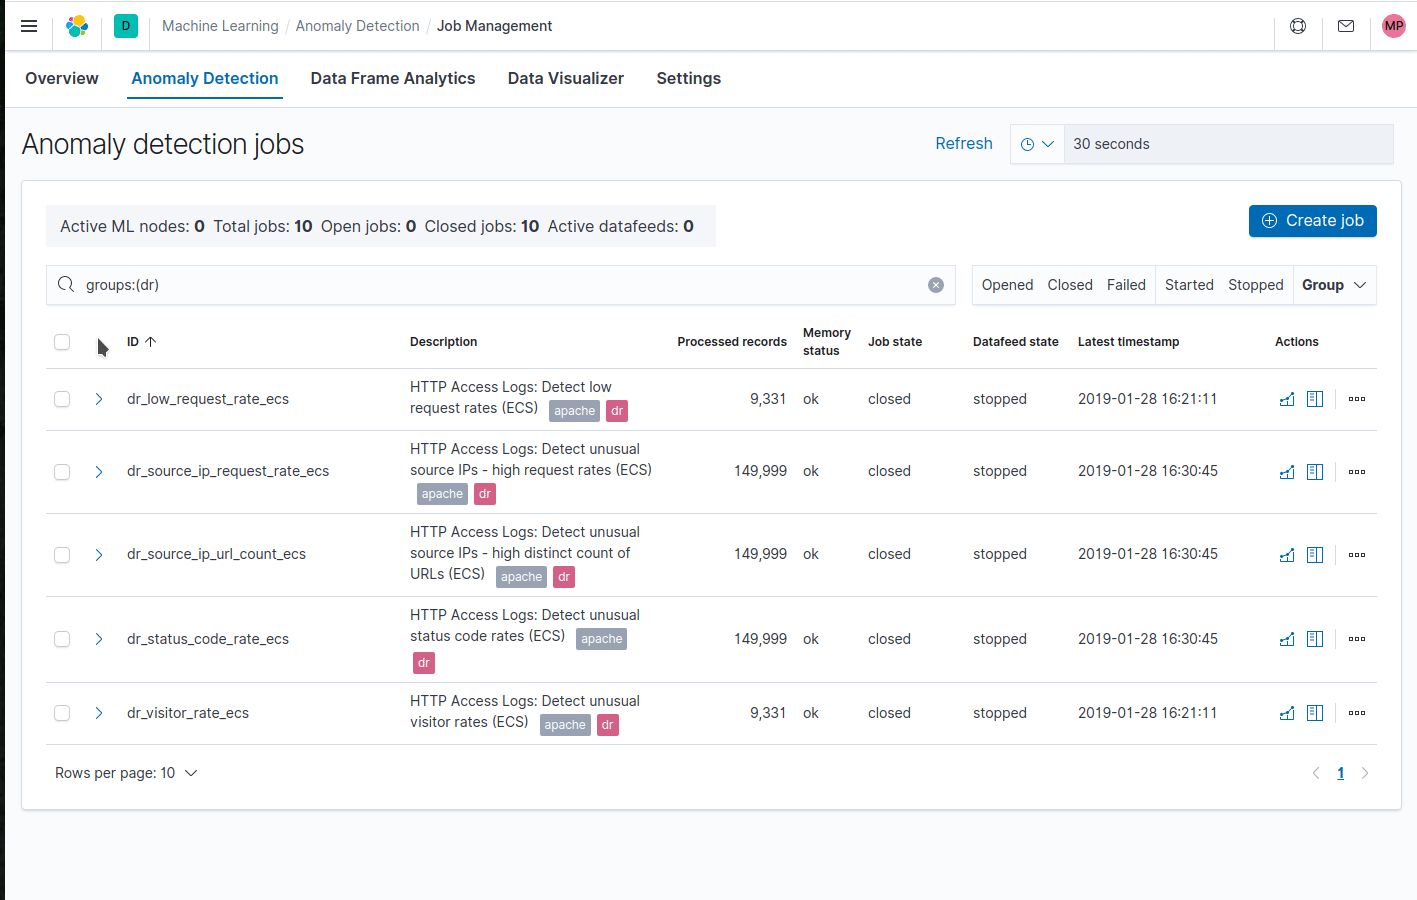Enable the Closed jobs filter

pyautogui.click(x=1069, y=284)
